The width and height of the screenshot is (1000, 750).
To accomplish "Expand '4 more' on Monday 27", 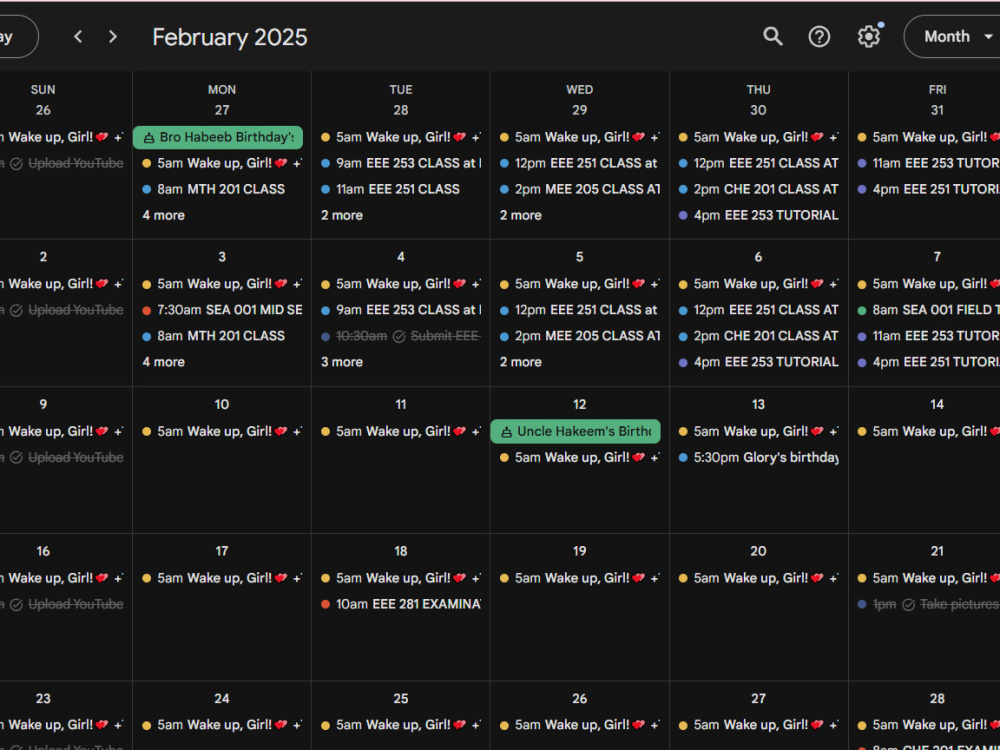I will [163, 216].
